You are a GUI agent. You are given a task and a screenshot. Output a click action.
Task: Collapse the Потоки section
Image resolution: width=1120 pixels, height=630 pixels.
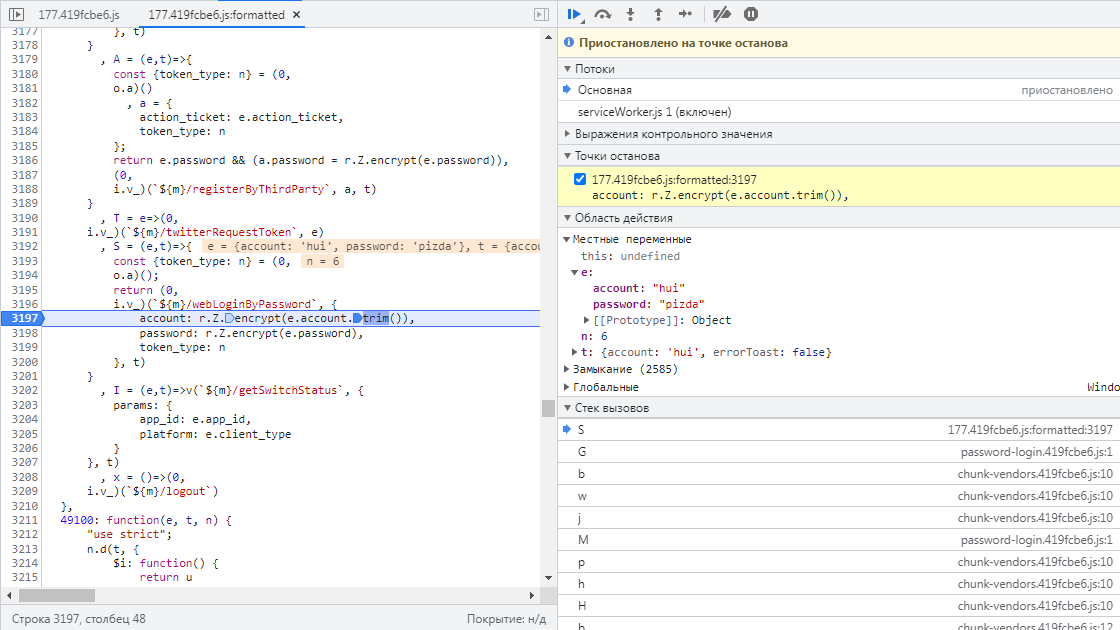(595, 69)
